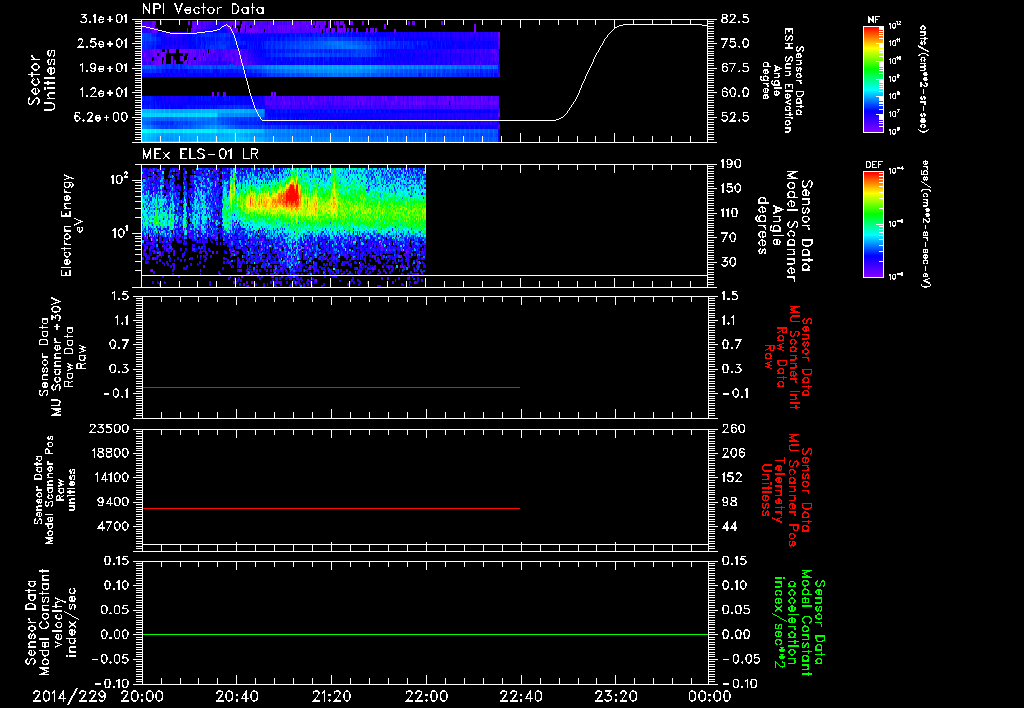The height and width of the screenshot is (708, 1024).
Task: Click the DEF color bar
Action: [x=874, y=224]
